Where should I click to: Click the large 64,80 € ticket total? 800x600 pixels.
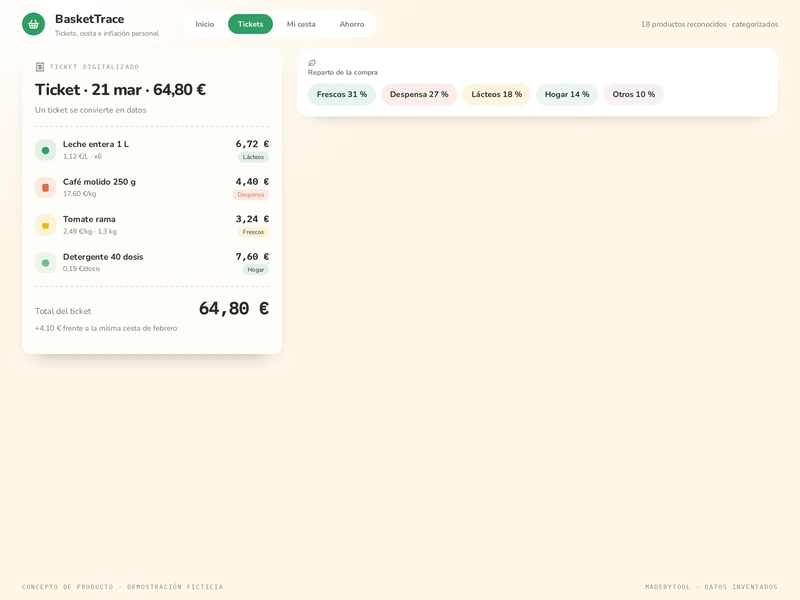[x=234, y=308]
